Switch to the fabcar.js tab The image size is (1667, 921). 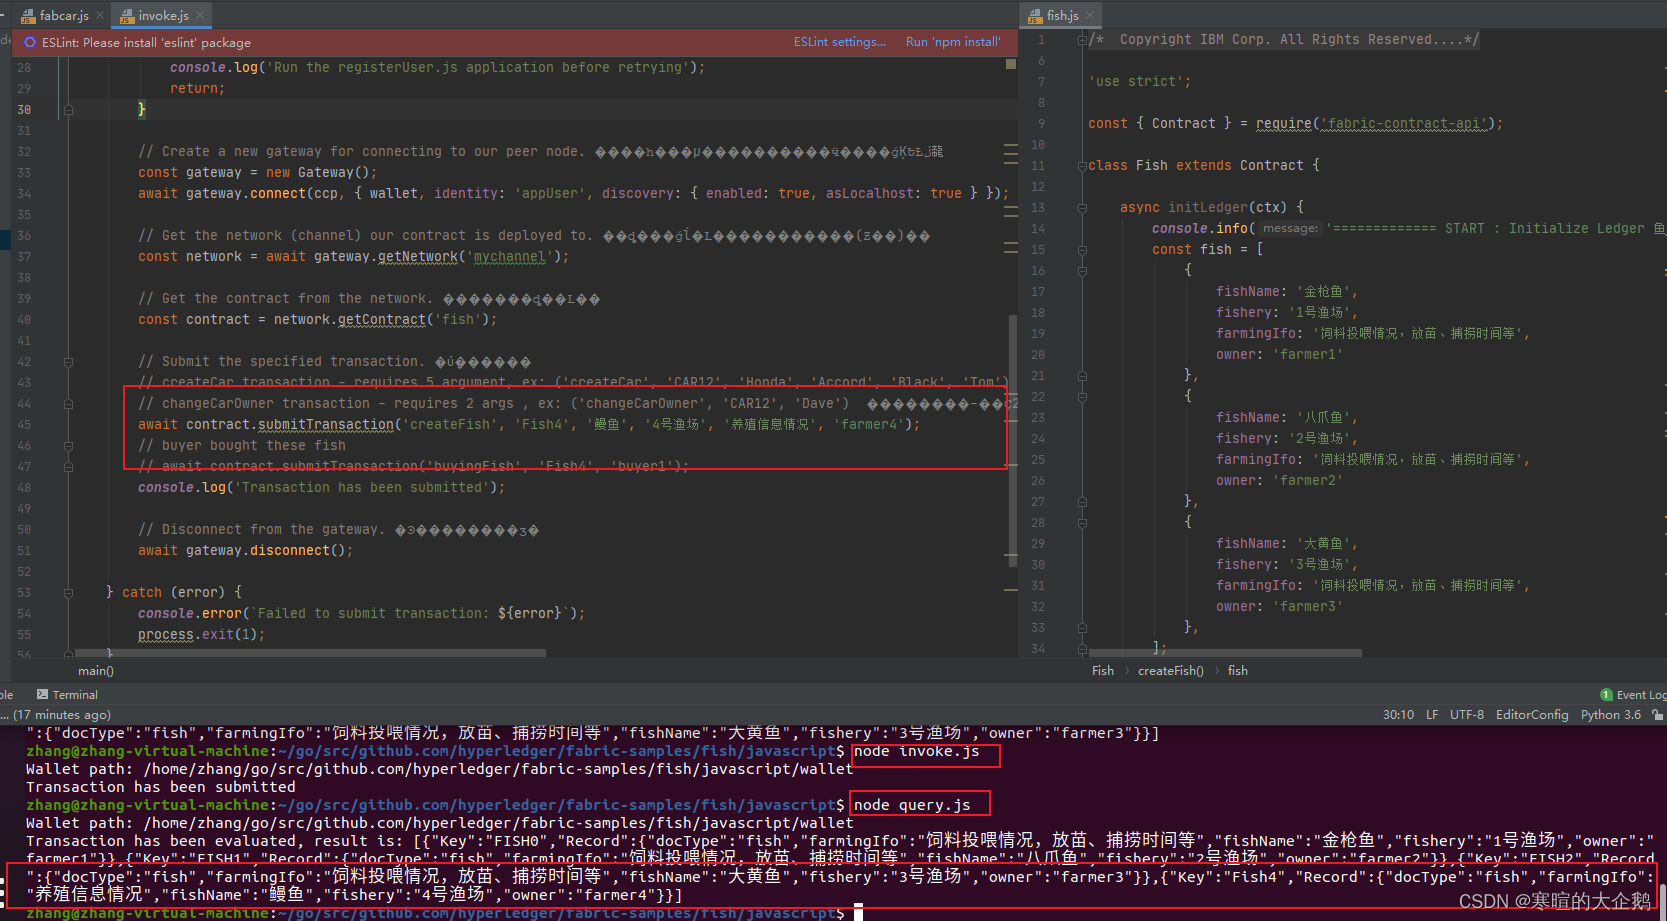pos(64,16)
